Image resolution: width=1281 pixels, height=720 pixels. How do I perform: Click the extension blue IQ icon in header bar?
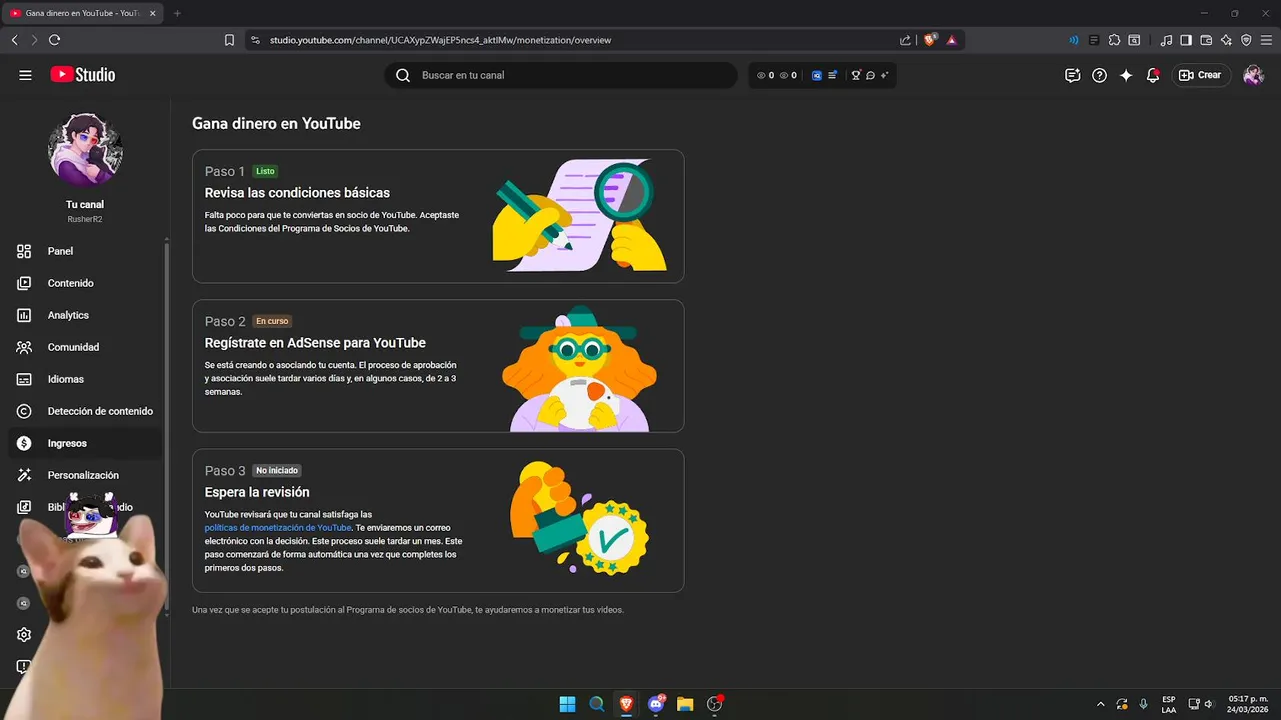[817, 75]
